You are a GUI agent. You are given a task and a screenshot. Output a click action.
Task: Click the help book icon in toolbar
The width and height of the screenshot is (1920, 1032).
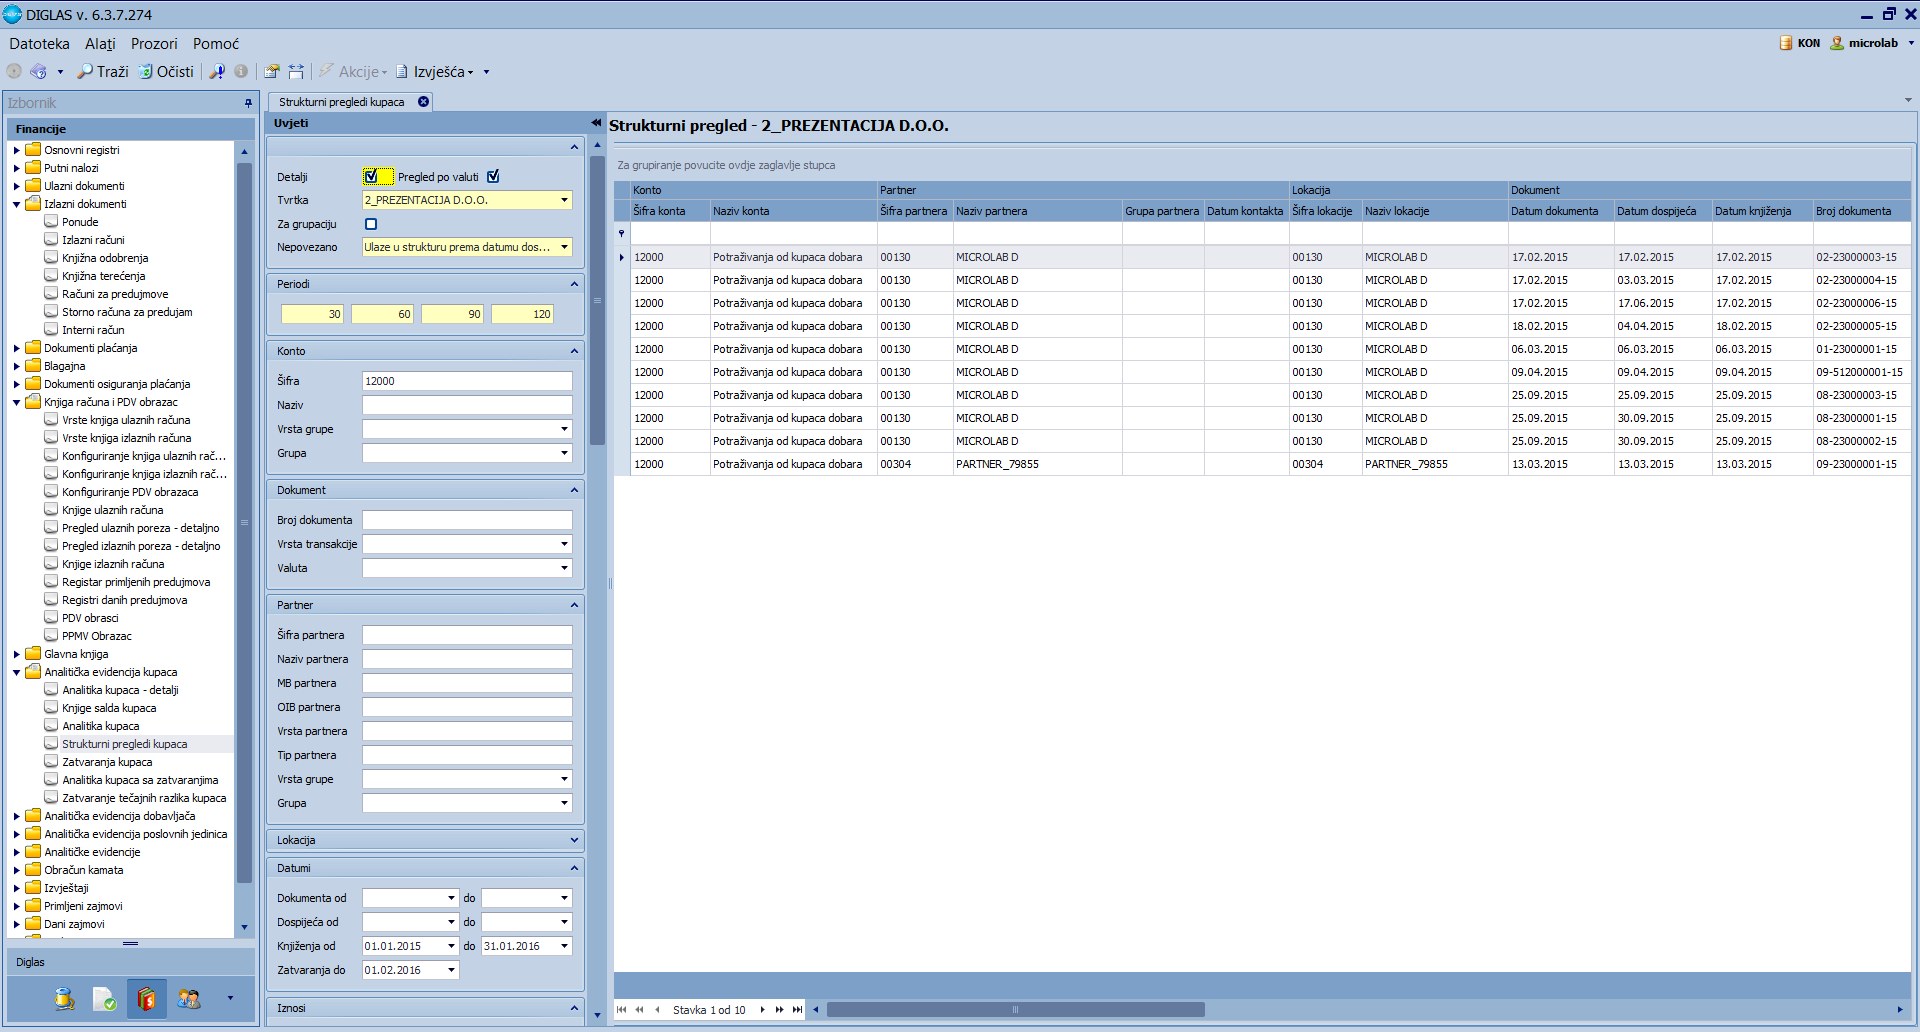(39, 72)
